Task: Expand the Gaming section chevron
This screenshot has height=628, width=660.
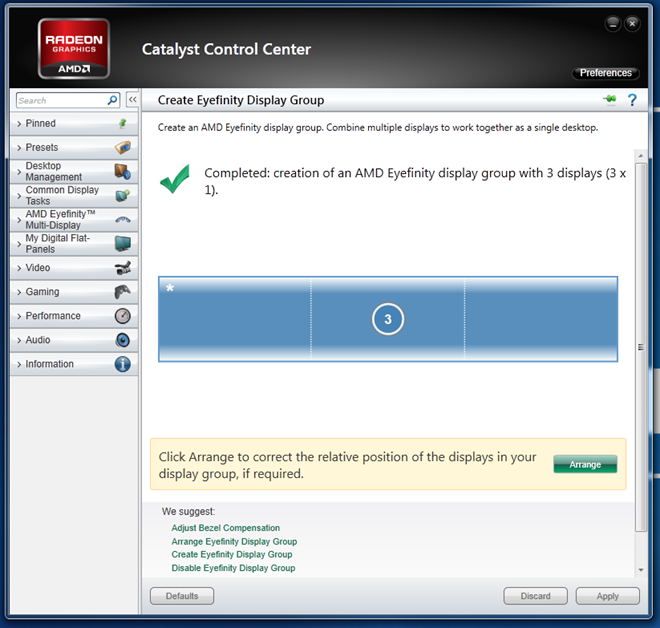Action: click(x=19, y=292)
